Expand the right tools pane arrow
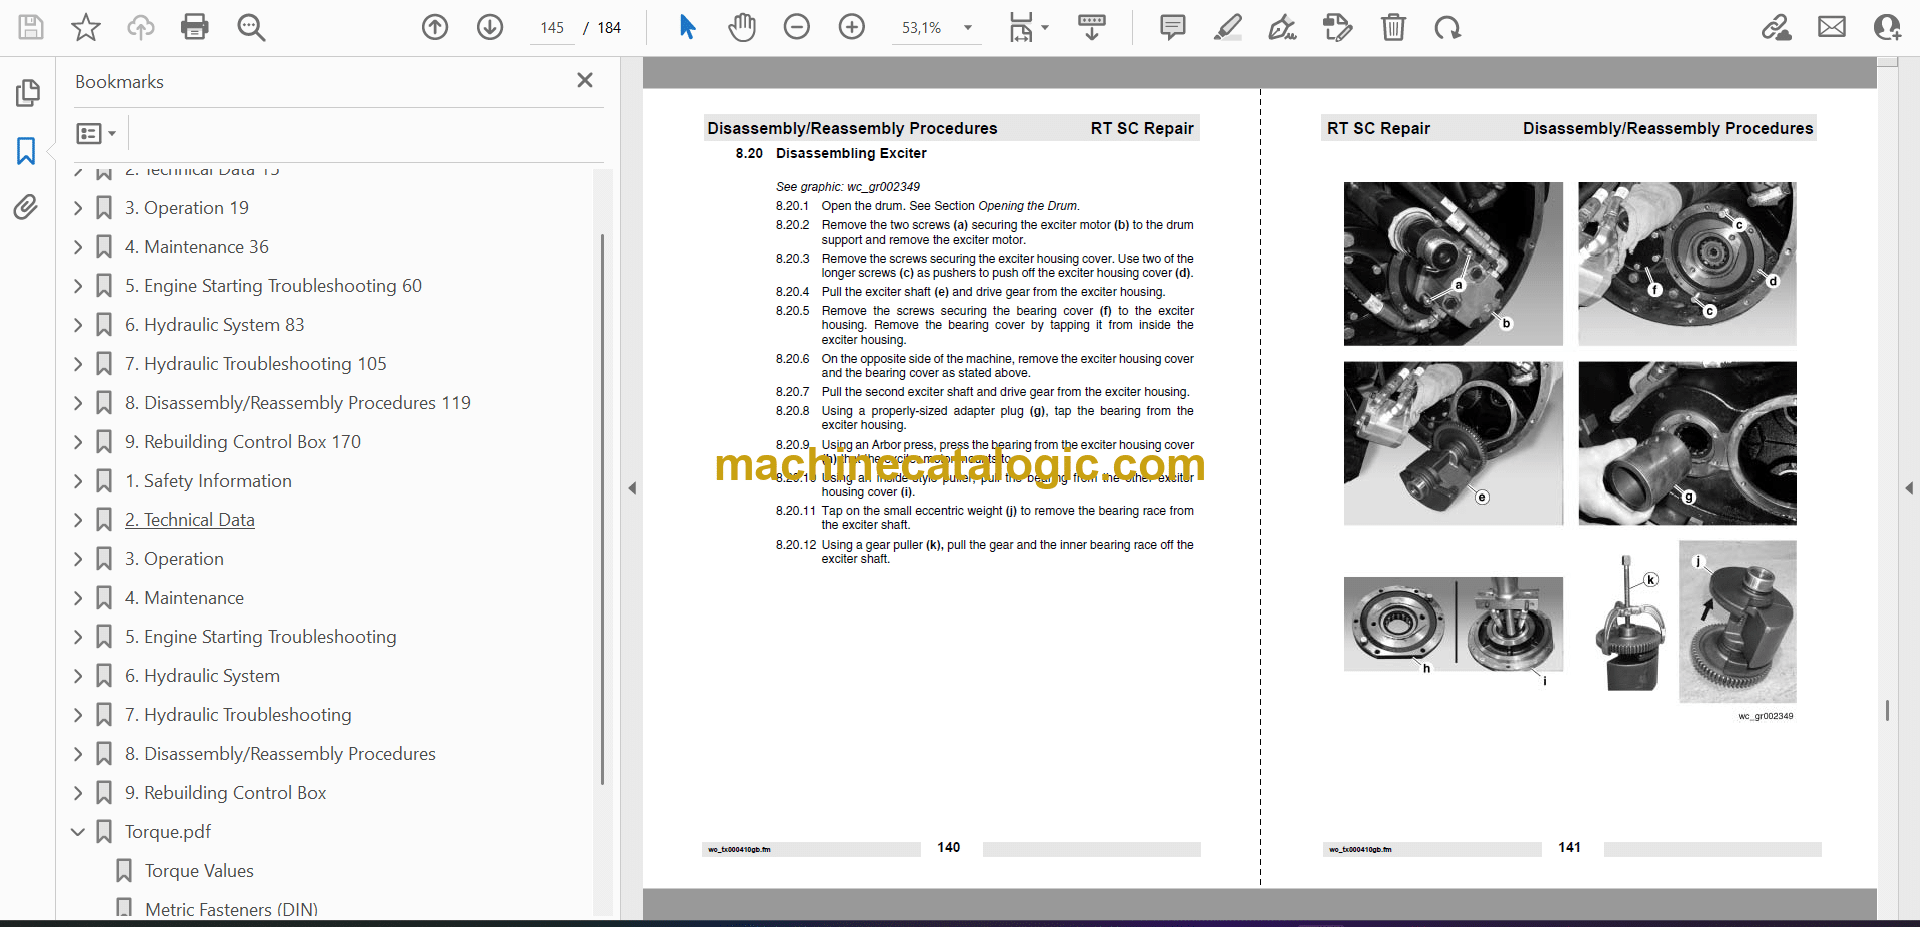 click(1909, 488)
